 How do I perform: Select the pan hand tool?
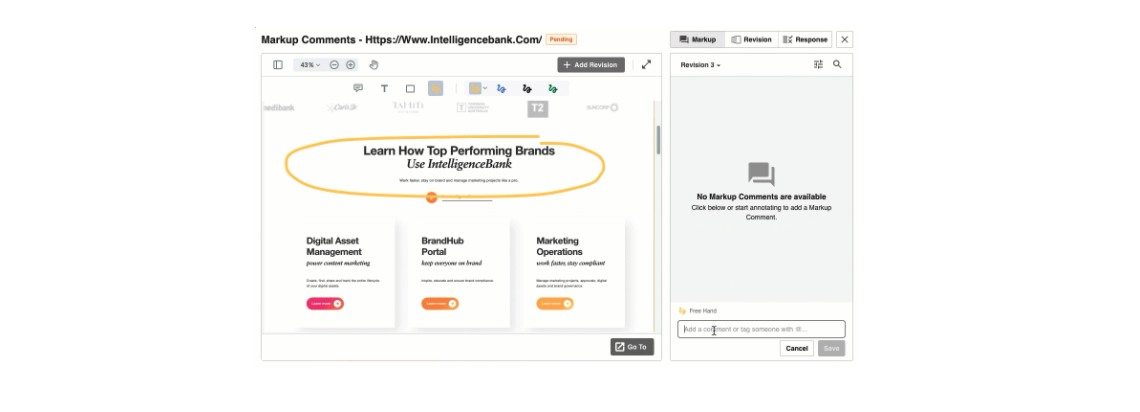tap(374, 65)
